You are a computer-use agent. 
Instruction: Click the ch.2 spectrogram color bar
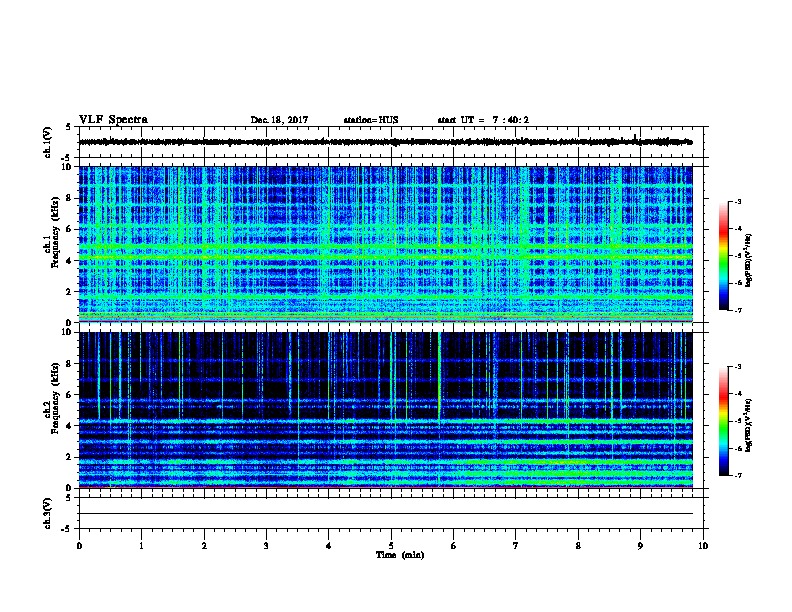click(723, 421)
